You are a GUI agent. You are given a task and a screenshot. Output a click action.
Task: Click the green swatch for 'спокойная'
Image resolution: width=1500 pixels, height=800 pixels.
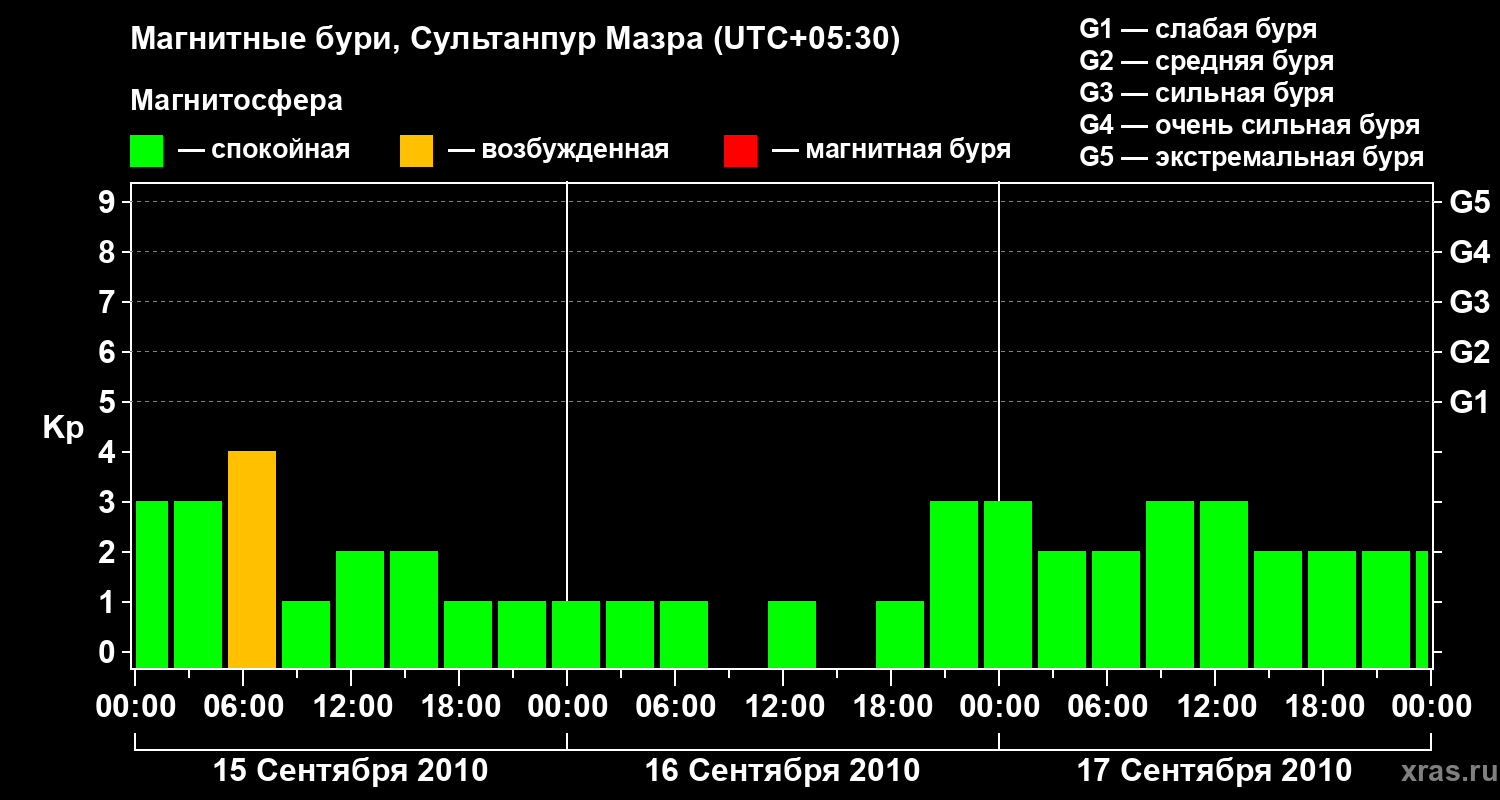(x=147, y=150)
